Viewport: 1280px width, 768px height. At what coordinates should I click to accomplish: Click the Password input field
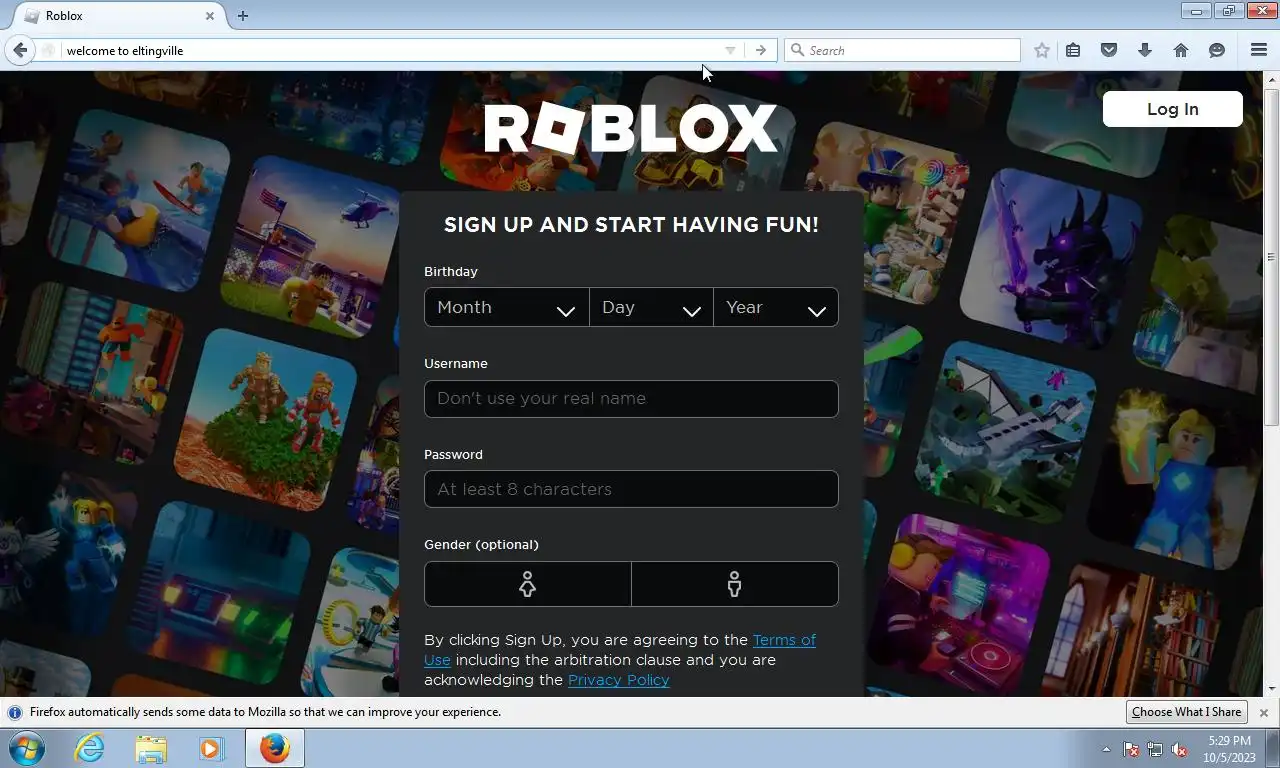[631, 489]
